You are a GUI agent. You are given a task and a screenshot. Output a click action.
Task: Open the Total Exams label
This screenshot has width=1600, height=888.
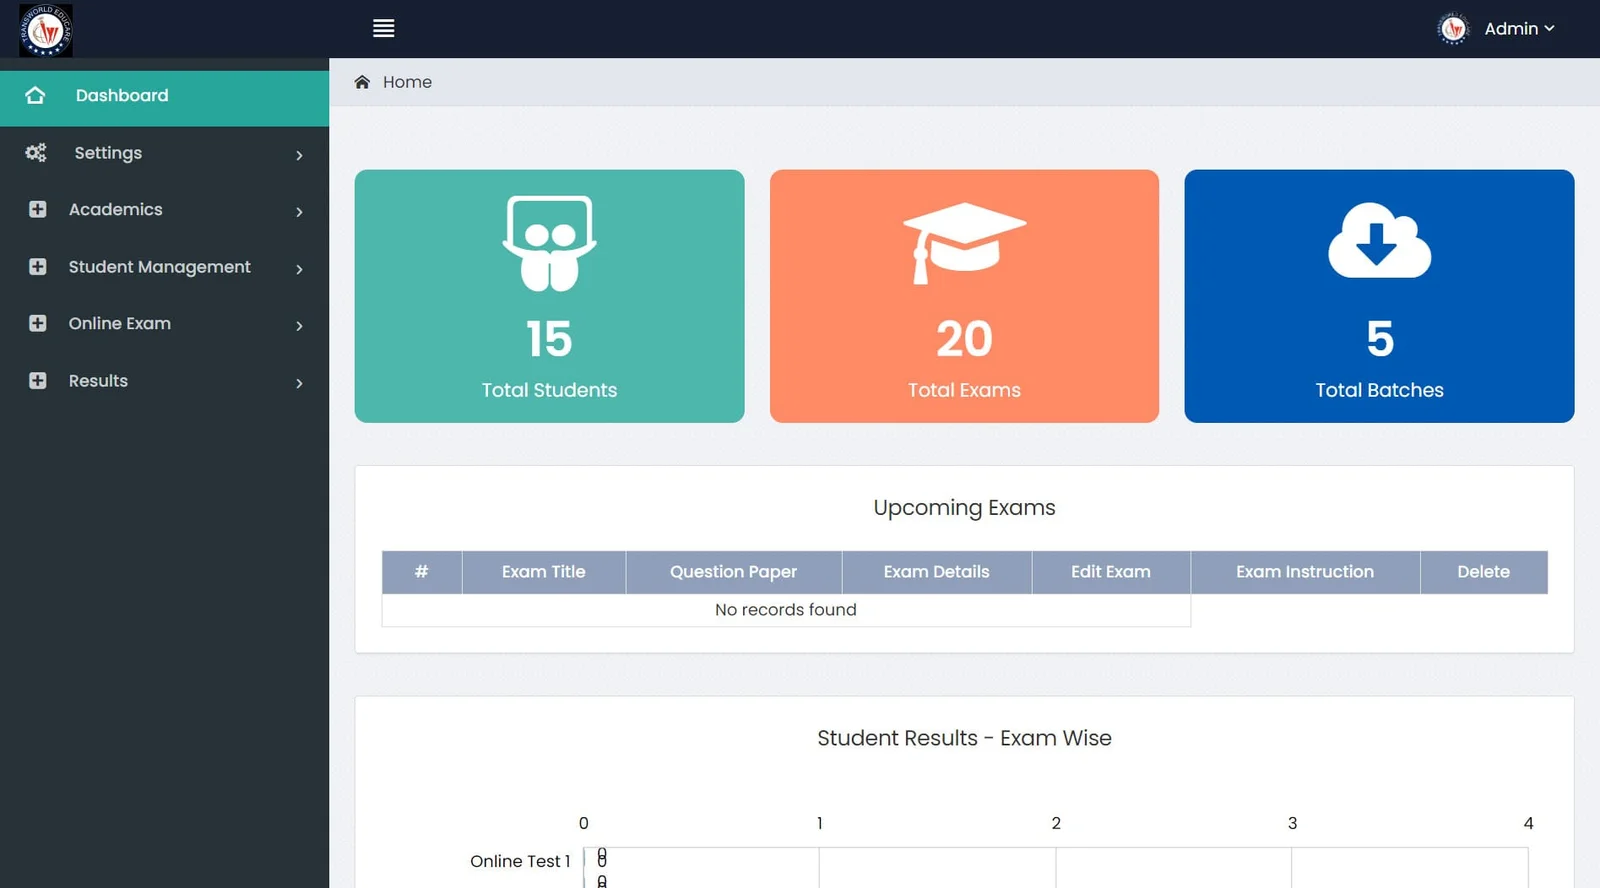click(964, 390)
